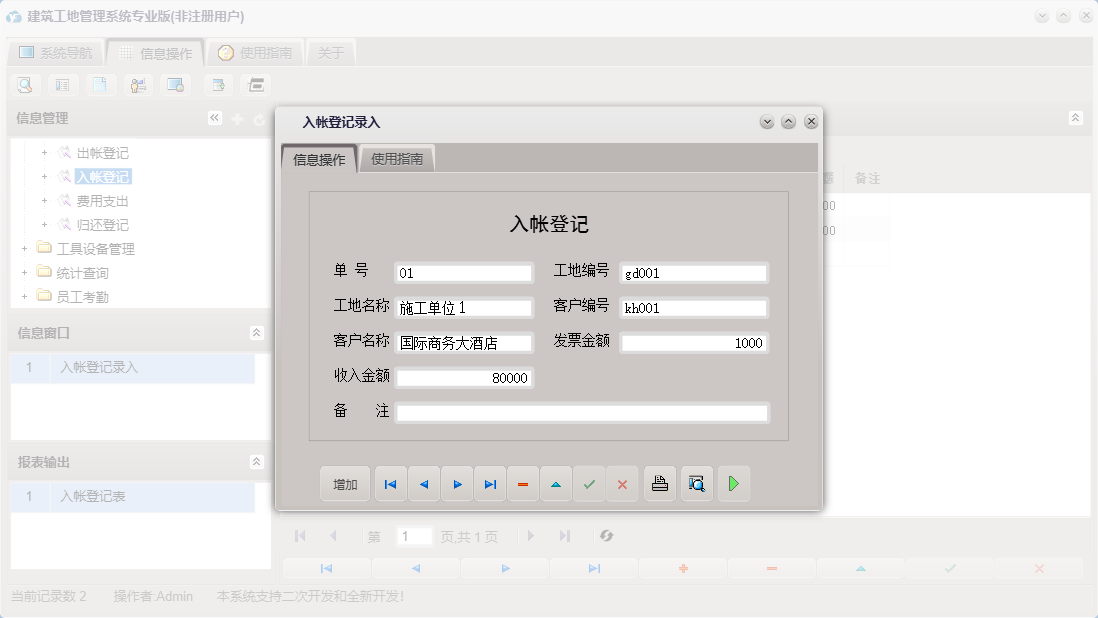Click the last-record navigation icon in the dialog
The image size is (1098, 618).
click(490, 483)
